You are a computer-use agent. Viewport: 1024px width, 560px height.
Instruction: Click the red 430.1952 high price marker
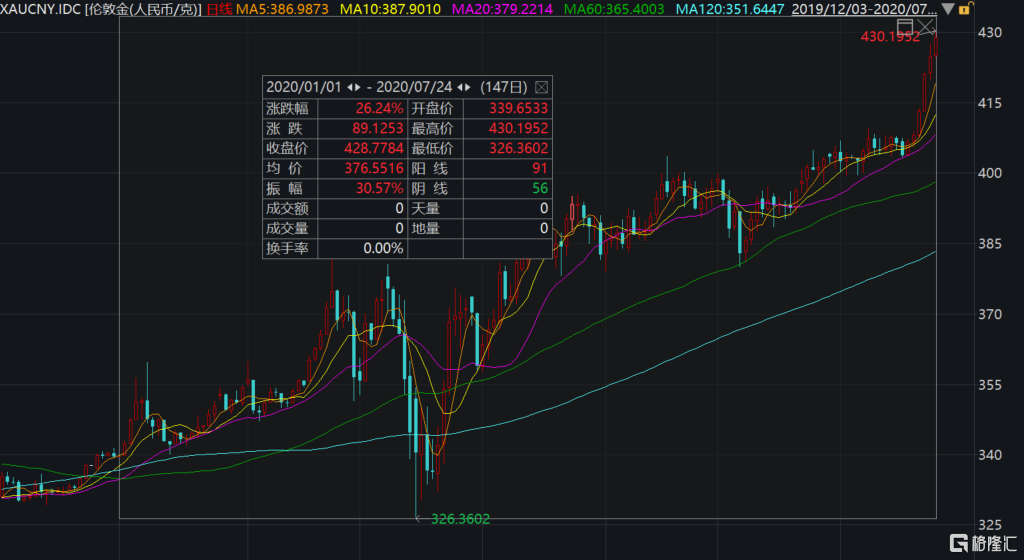[890, 37]
